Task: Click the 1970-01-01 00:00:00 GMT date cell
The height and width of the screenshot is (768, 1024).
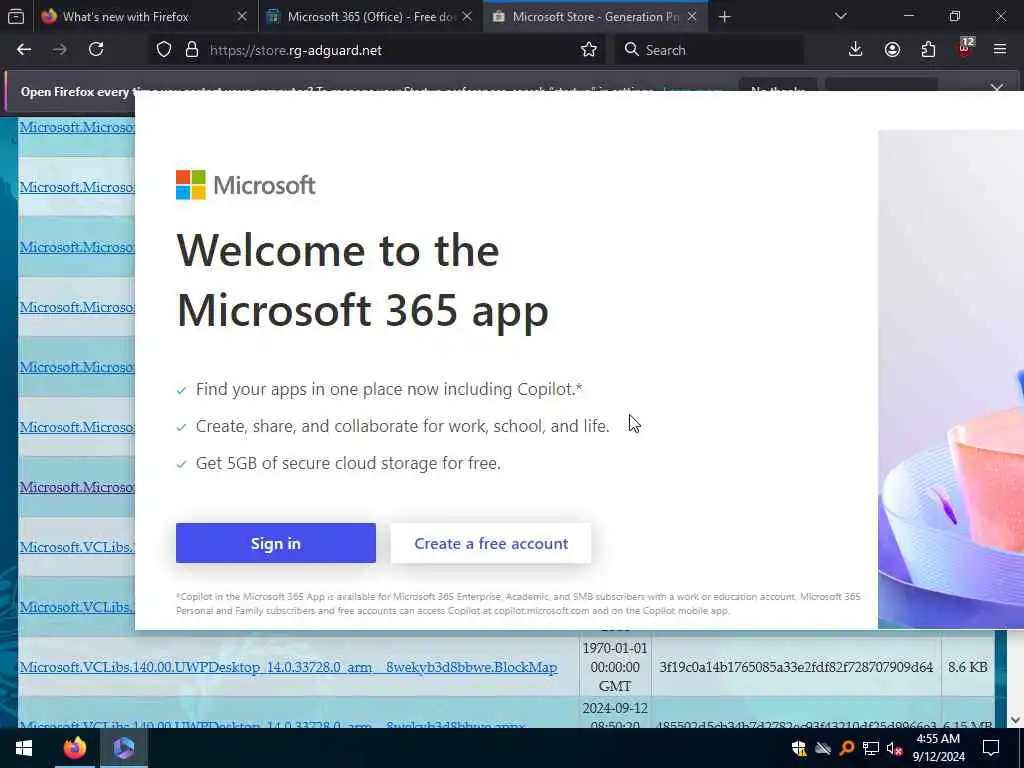Action: click(615, 667)
